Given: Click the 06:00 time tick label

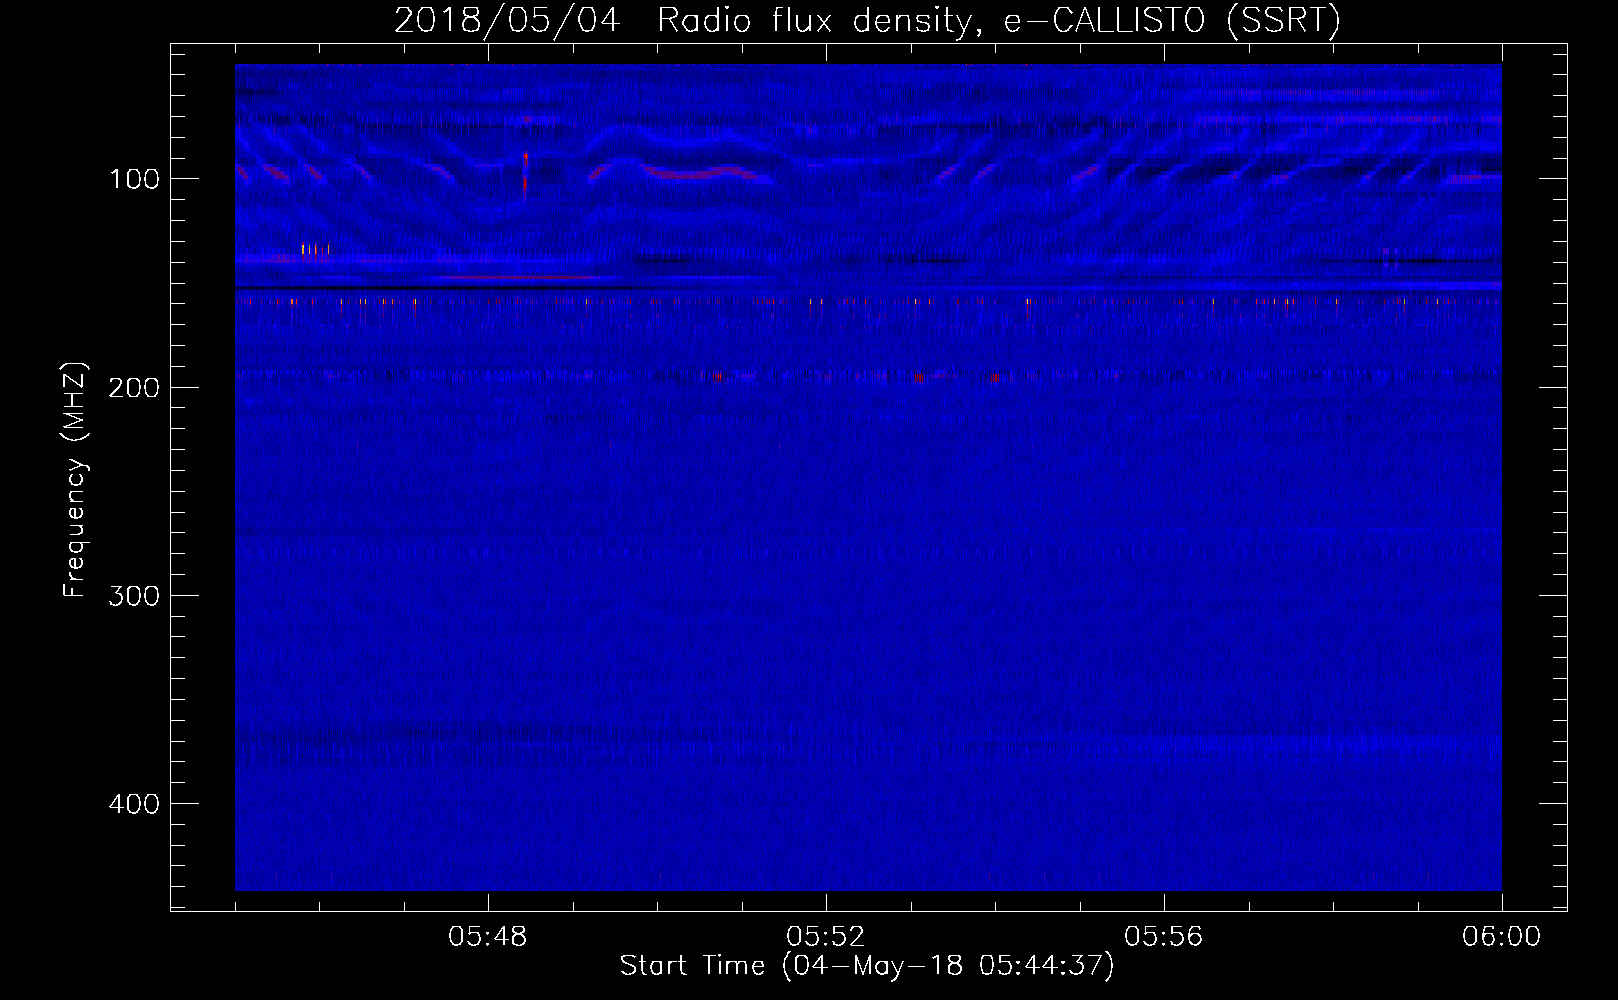Looking at the screenshot, I should [1501, 937].
